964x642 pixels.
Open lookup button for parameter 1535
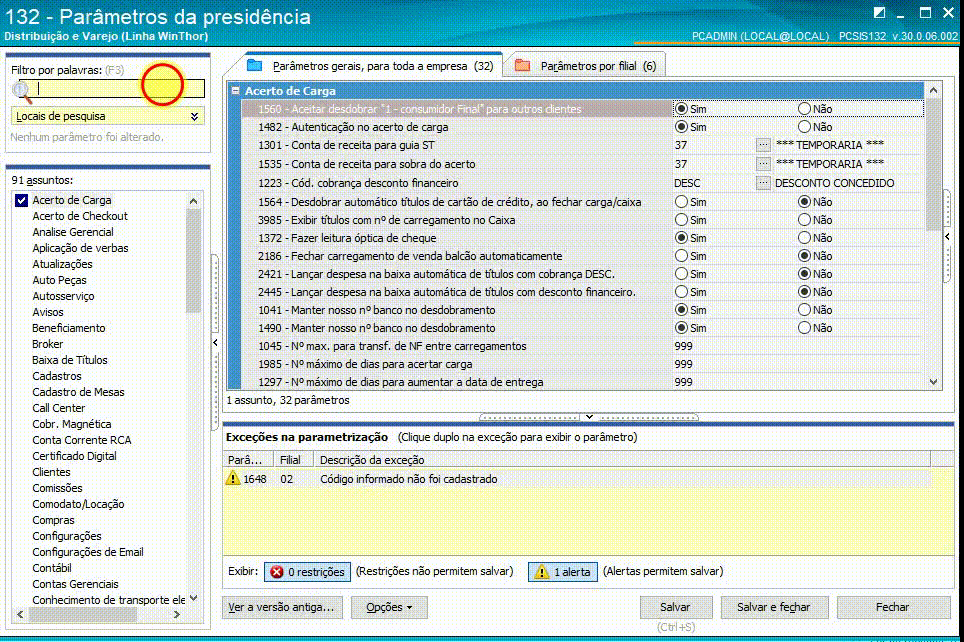pos(763,164)
